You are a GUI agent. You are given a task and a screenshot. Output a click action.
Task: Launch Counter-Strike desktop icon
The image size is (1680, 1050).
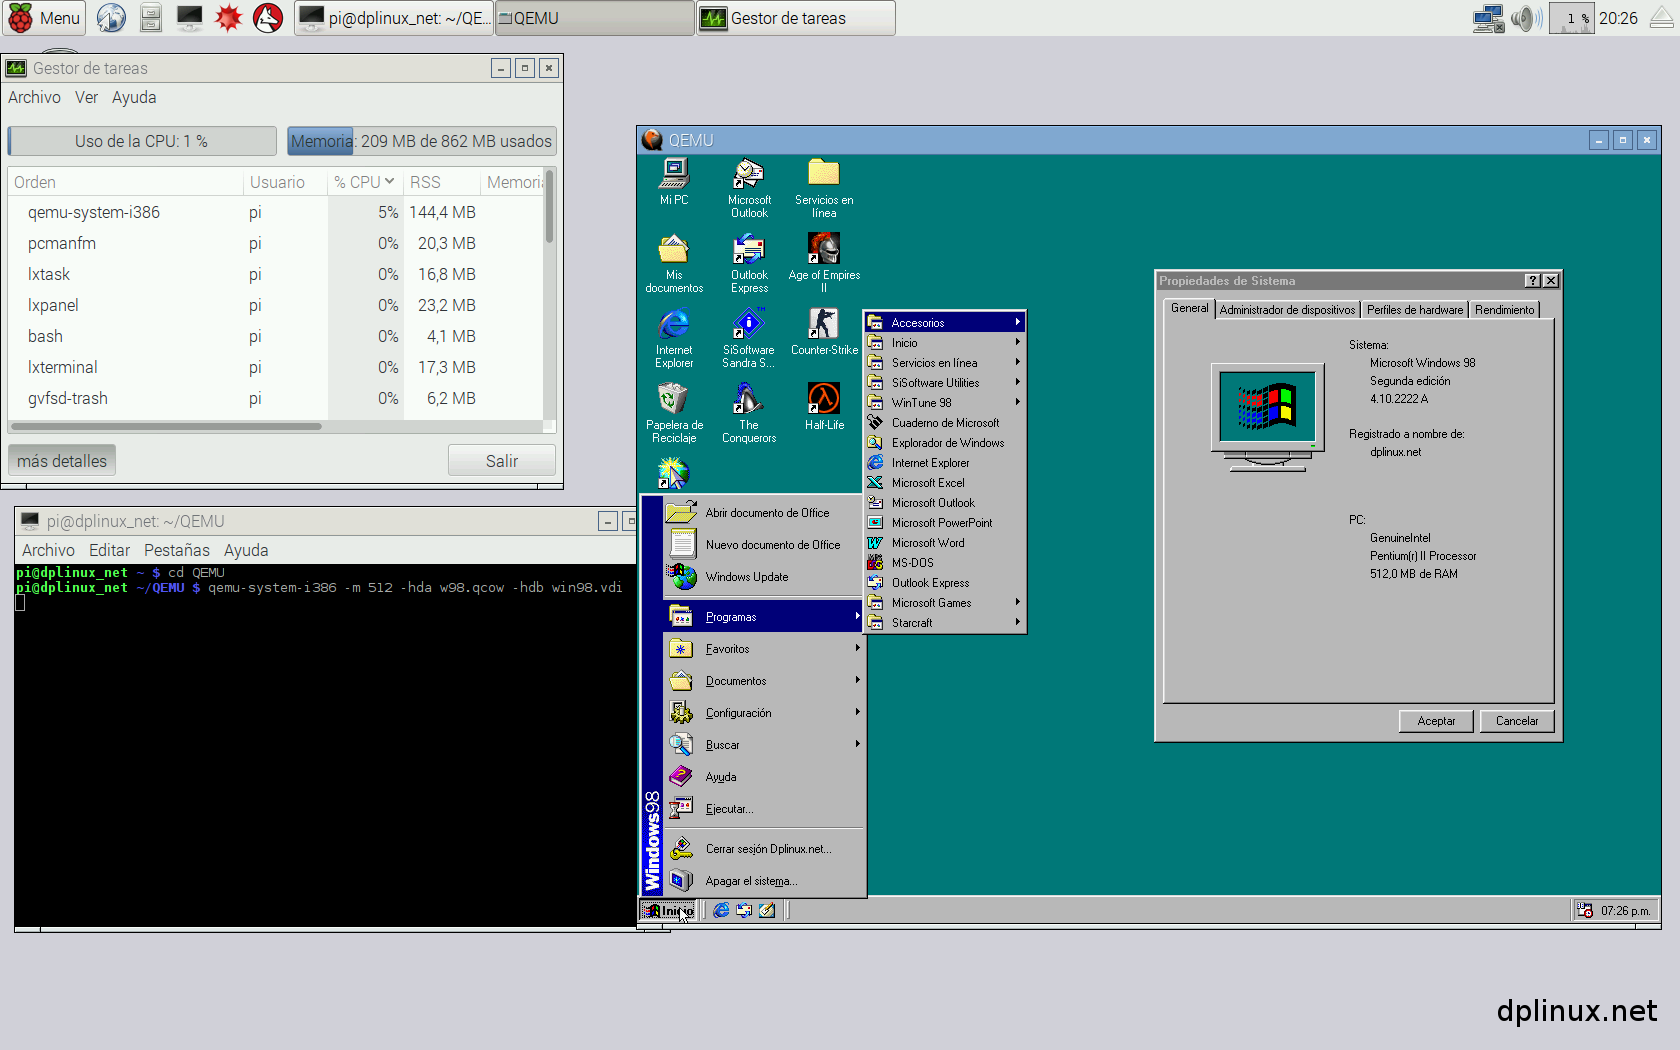(824, 332)
